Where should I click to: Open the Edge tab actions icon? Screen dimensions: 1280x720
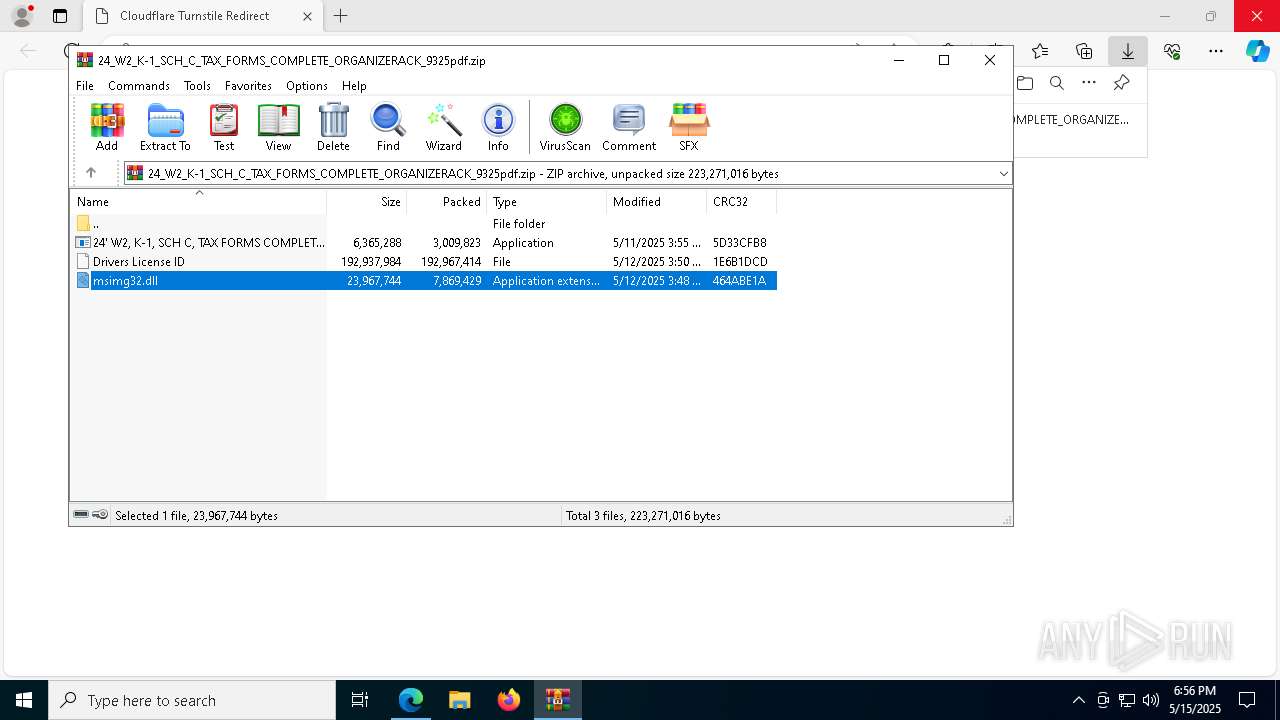coord(60,16)
